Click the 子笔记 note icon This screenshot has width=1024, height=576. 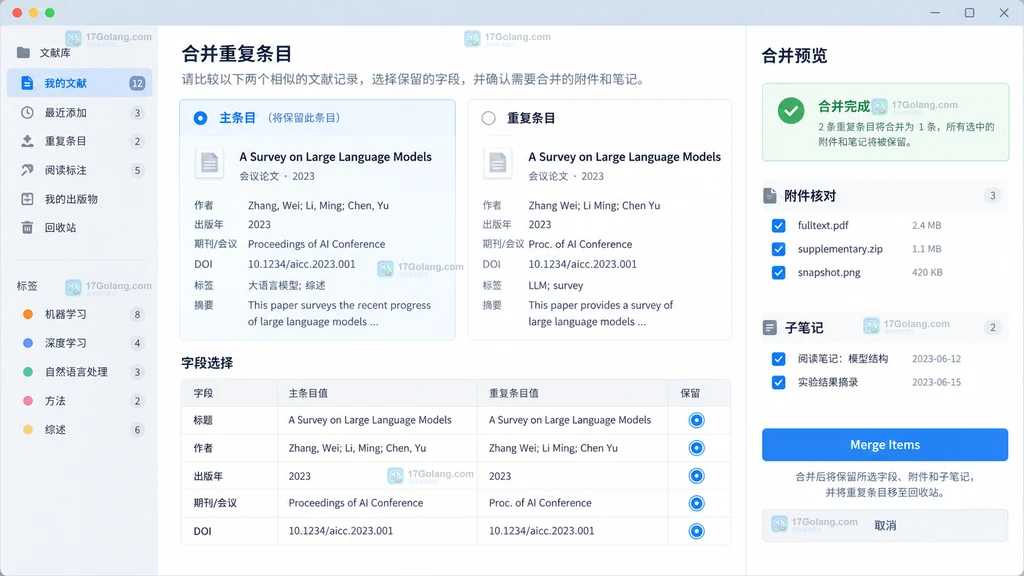pos(769,327)
